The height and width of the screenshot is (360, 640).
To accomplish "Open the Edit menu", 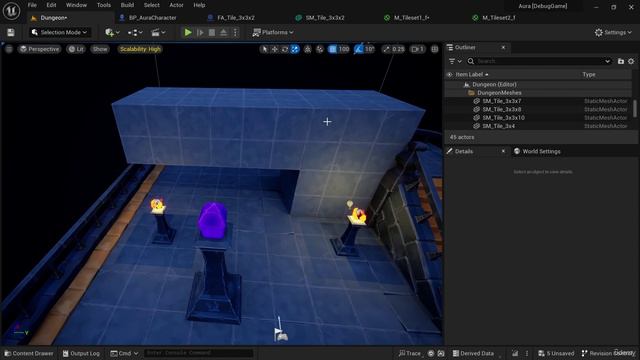I will tap(51, 5).
